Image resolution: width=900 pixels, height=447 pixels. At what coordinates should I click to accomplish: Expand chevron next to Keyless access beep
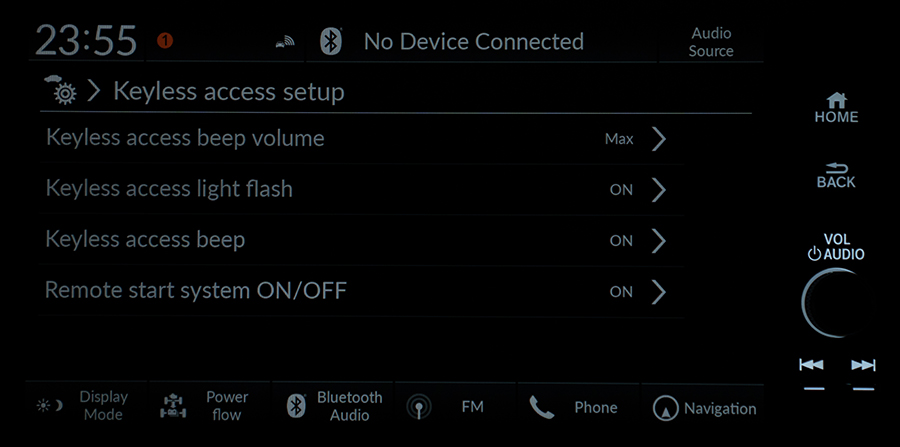point(659,240)
